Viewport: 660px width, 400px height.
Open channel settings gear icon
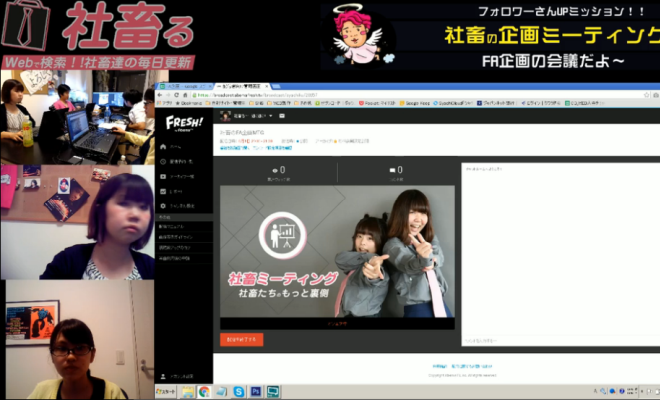[164, 205]
